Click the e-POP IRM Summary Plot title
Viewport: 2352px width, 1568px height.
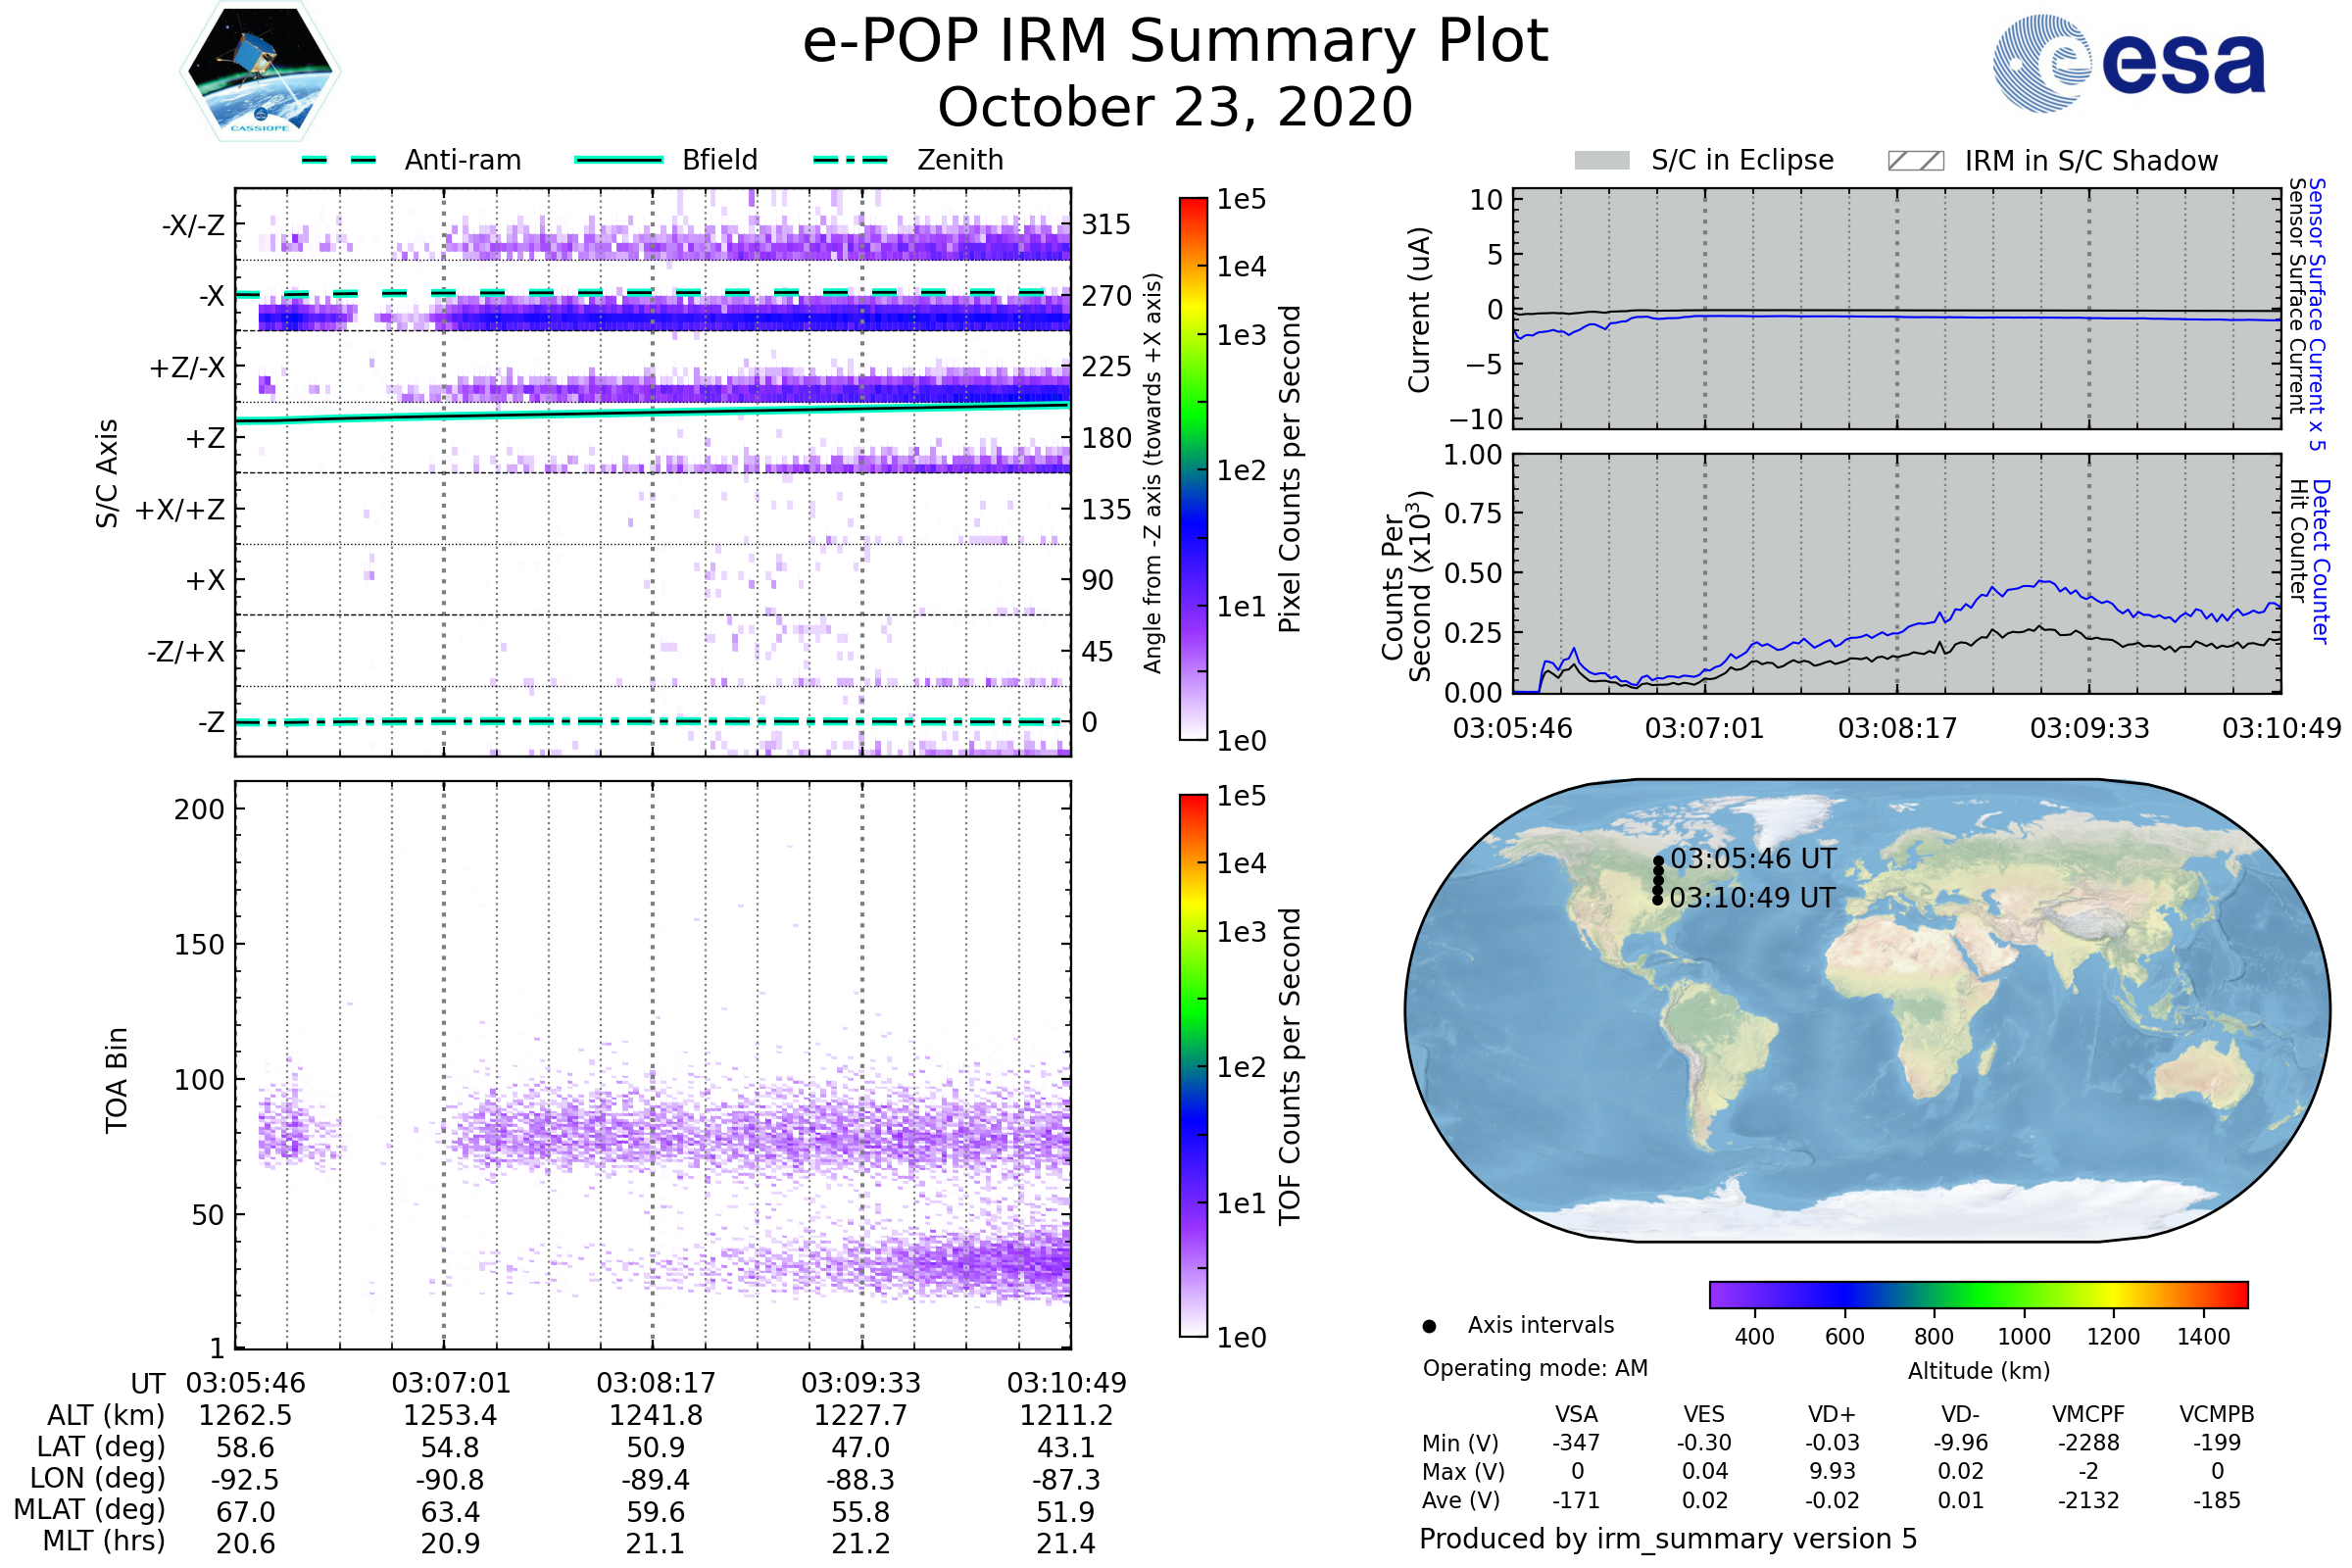tap(1175, 42)
